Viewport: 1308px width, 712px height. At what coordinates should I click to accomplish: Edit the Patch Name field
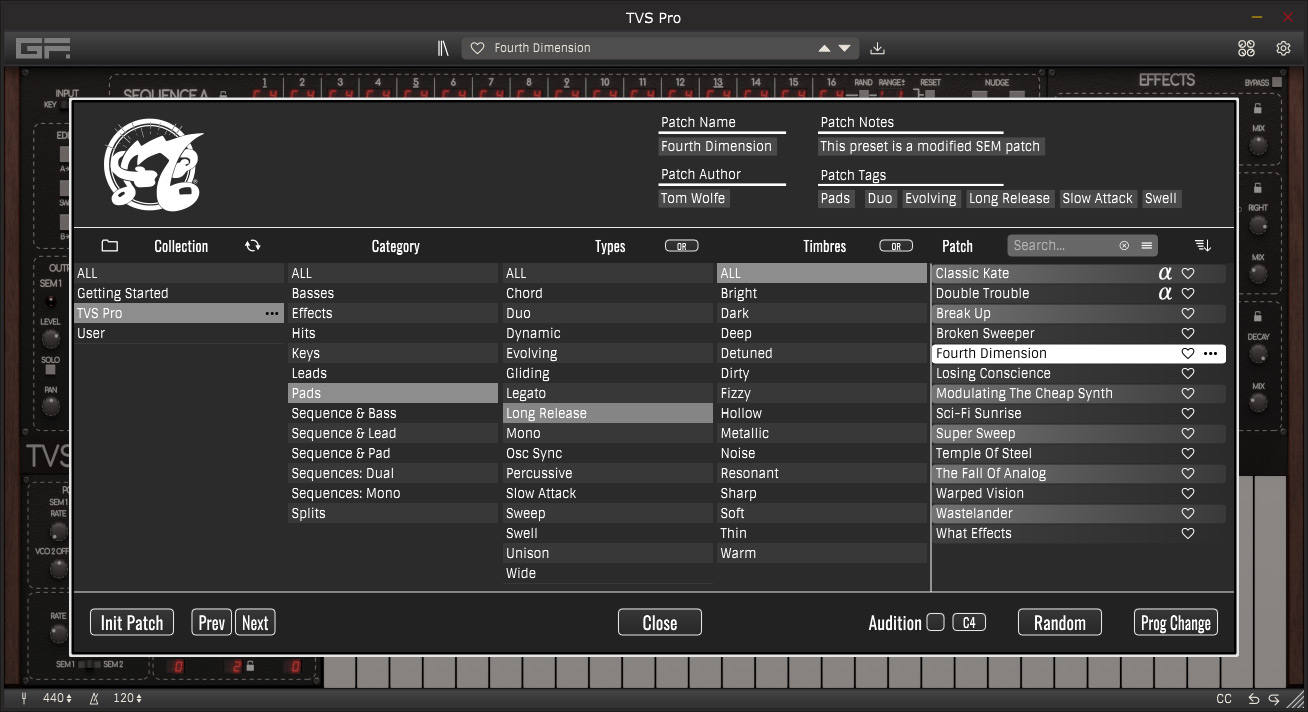point(717,146)
